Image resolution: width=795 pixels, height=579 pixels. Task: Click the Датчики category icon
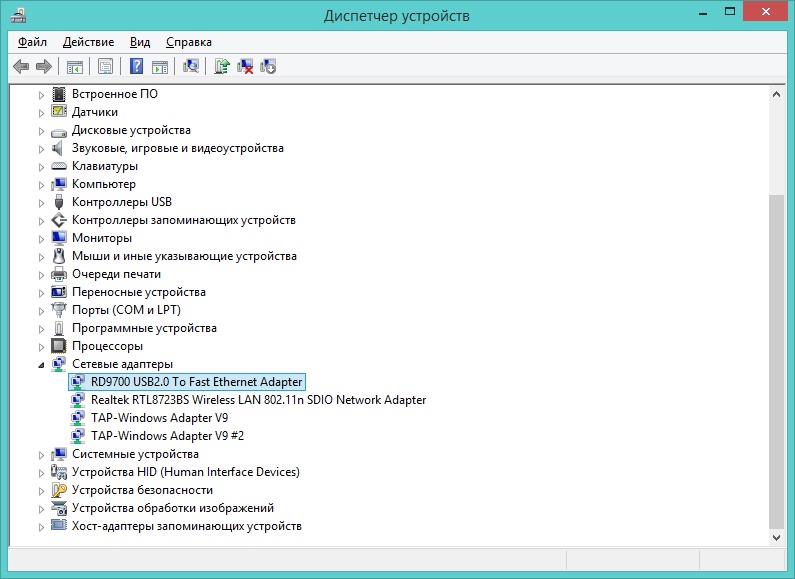tap(59, 112)
